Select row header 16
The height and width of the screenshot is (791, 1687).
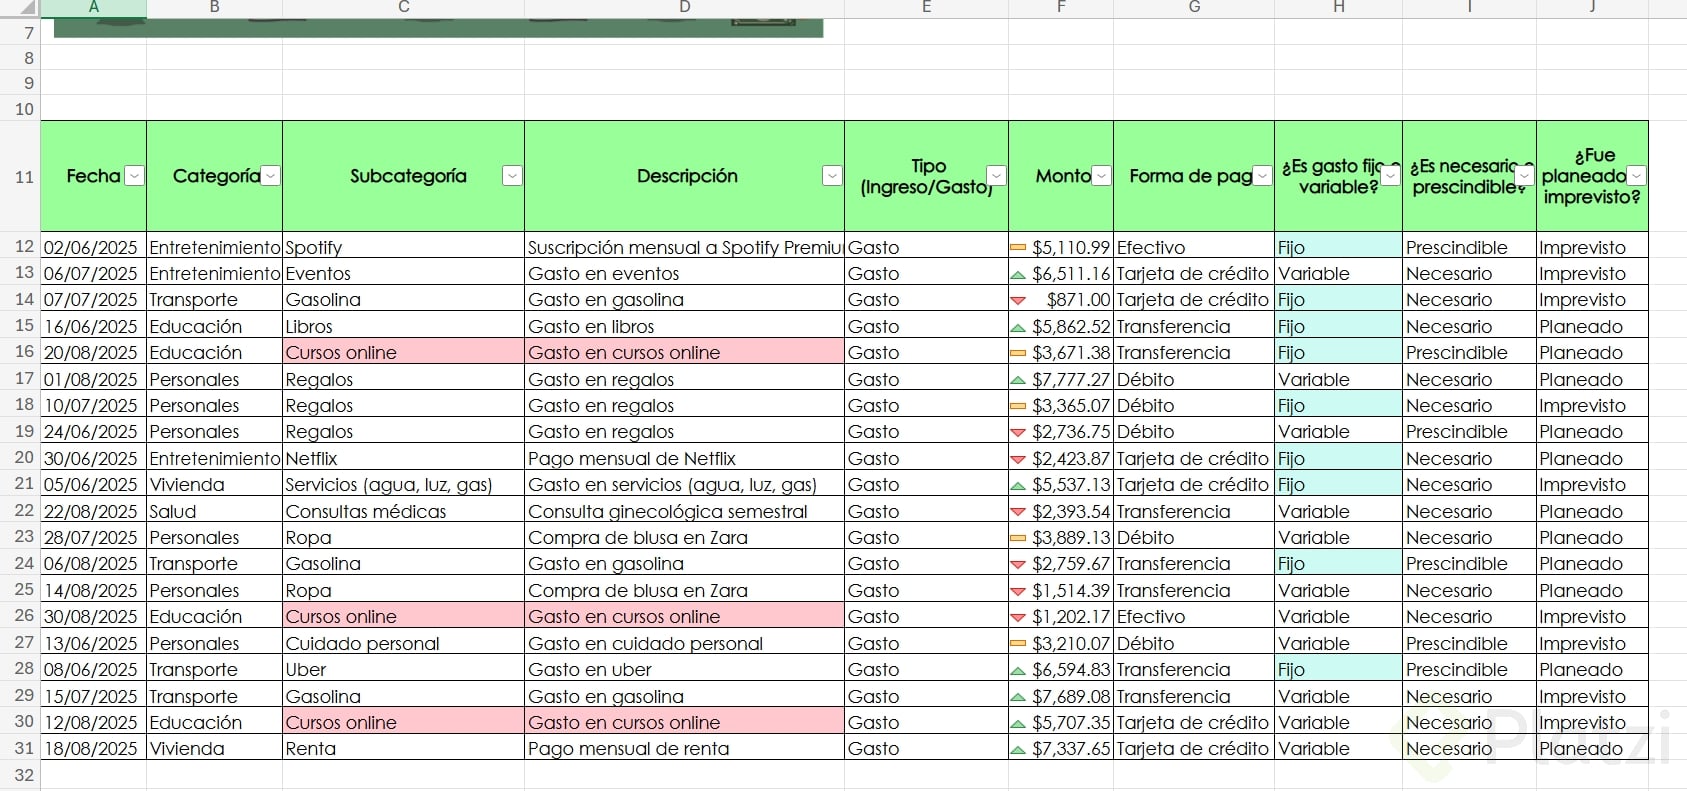[x=20, y=352]
